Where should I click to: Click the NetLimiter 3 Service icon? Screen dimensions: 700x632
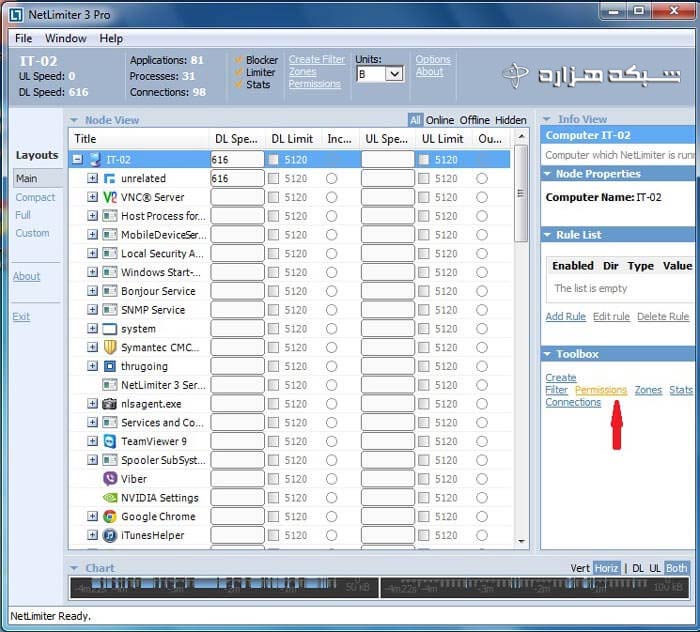pyautogui.click(x=110, y=385)
